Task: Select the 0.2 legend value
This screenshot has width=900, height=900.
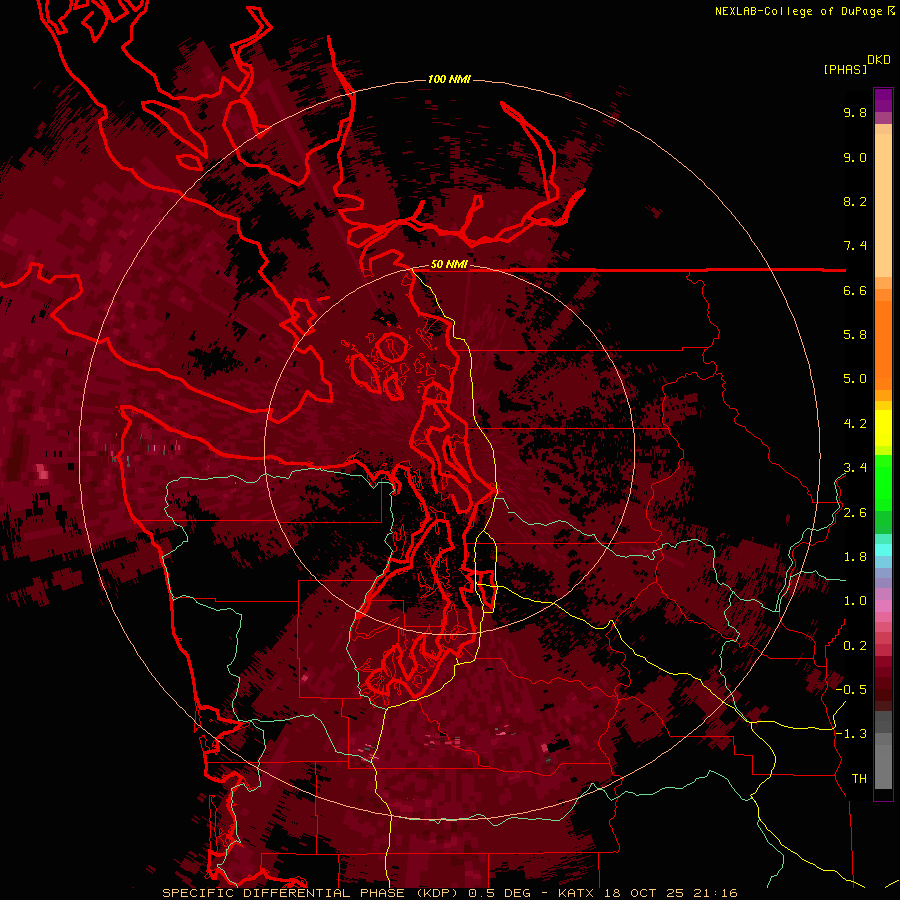Action: [x=855, y=646]
